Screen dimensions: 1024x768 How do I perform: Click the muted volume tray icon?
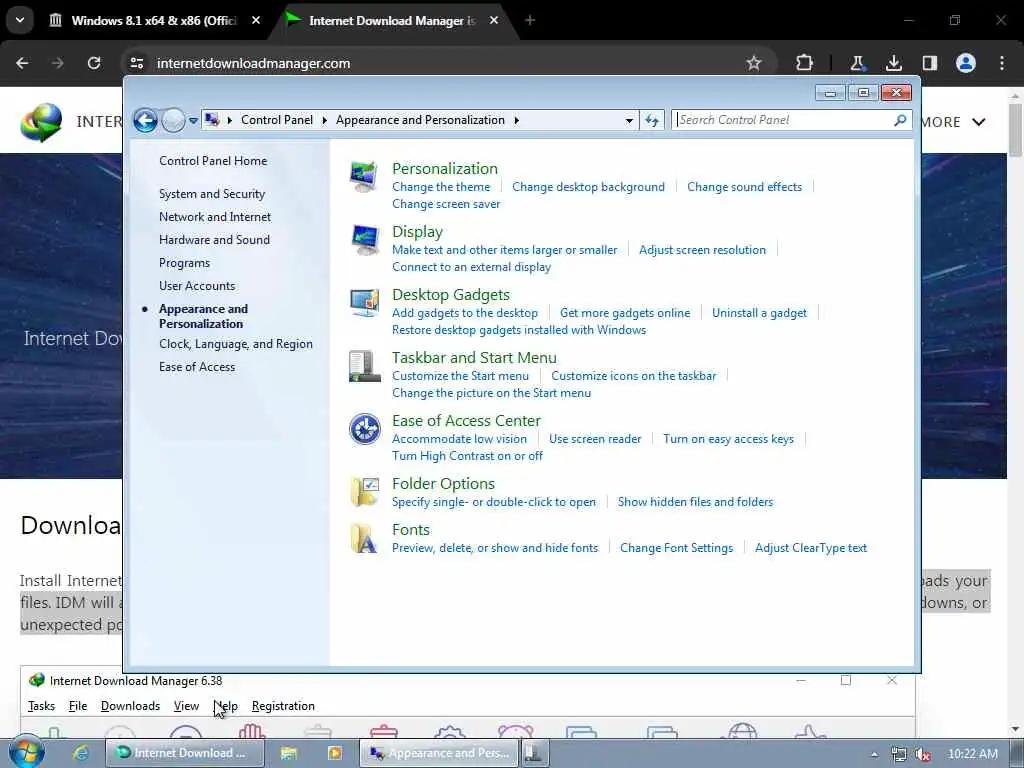pyautogui.click(x=923, y=754)
